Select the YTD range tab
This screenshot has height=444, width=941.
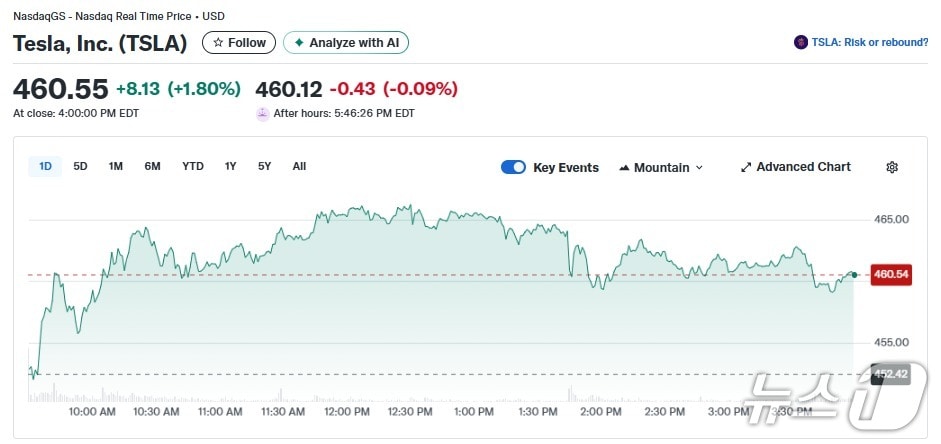tap(192, 166)
